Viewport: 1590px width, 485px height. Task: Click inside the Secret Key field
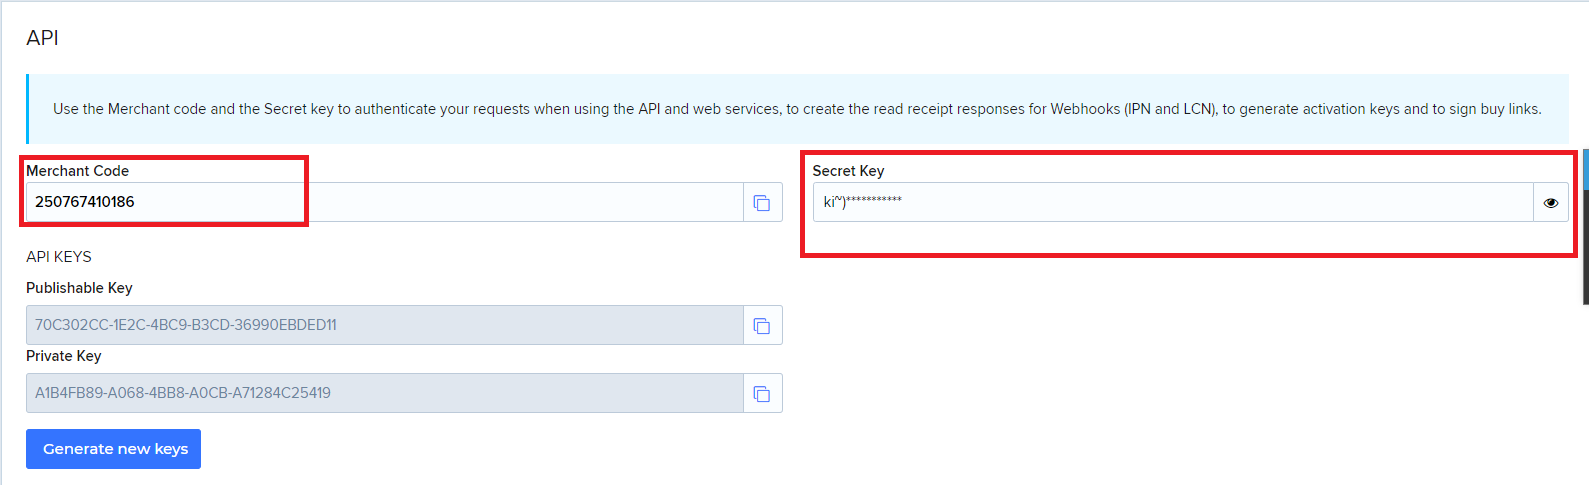[1172, 202]
